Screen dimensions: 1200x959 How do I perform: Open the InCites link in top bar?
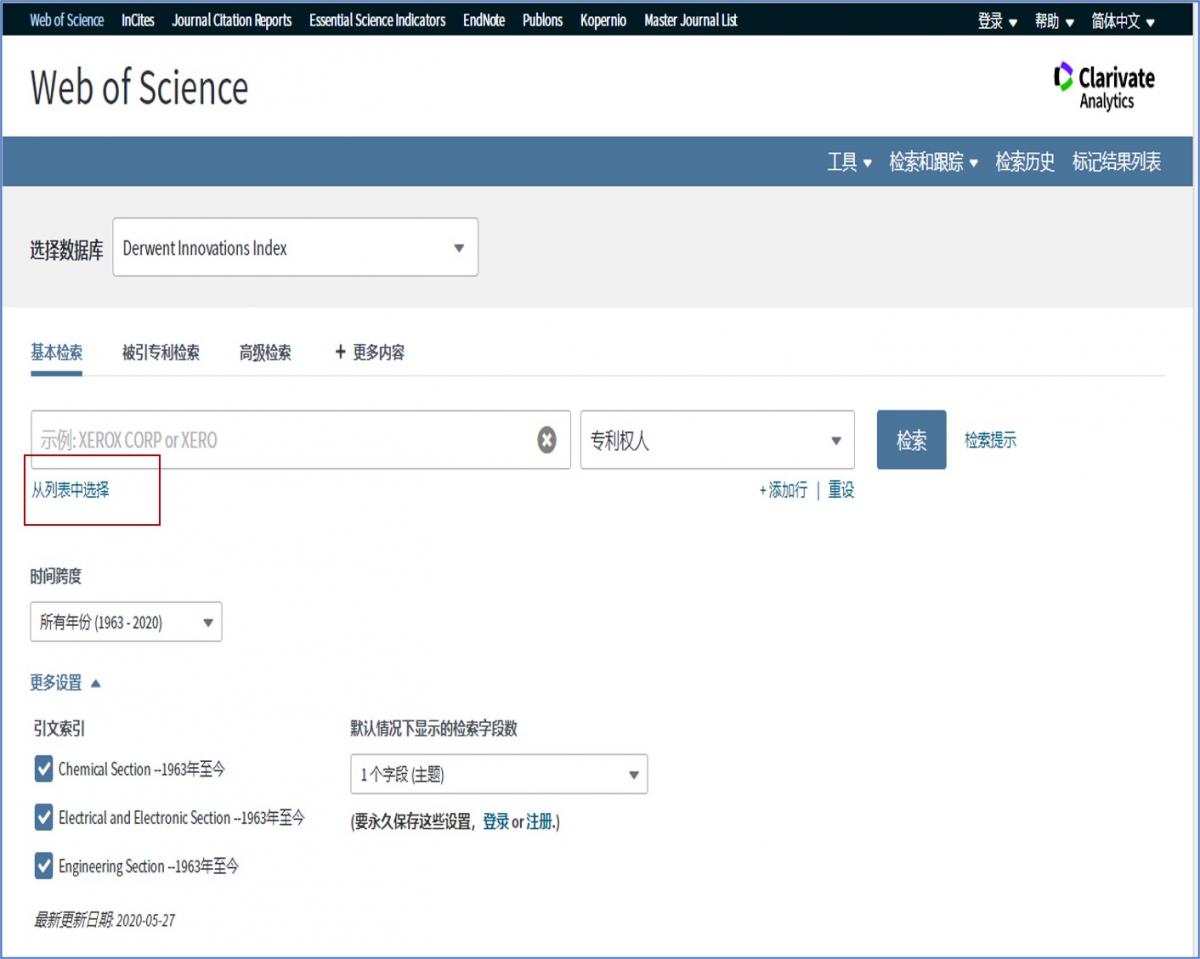(138, 20)
